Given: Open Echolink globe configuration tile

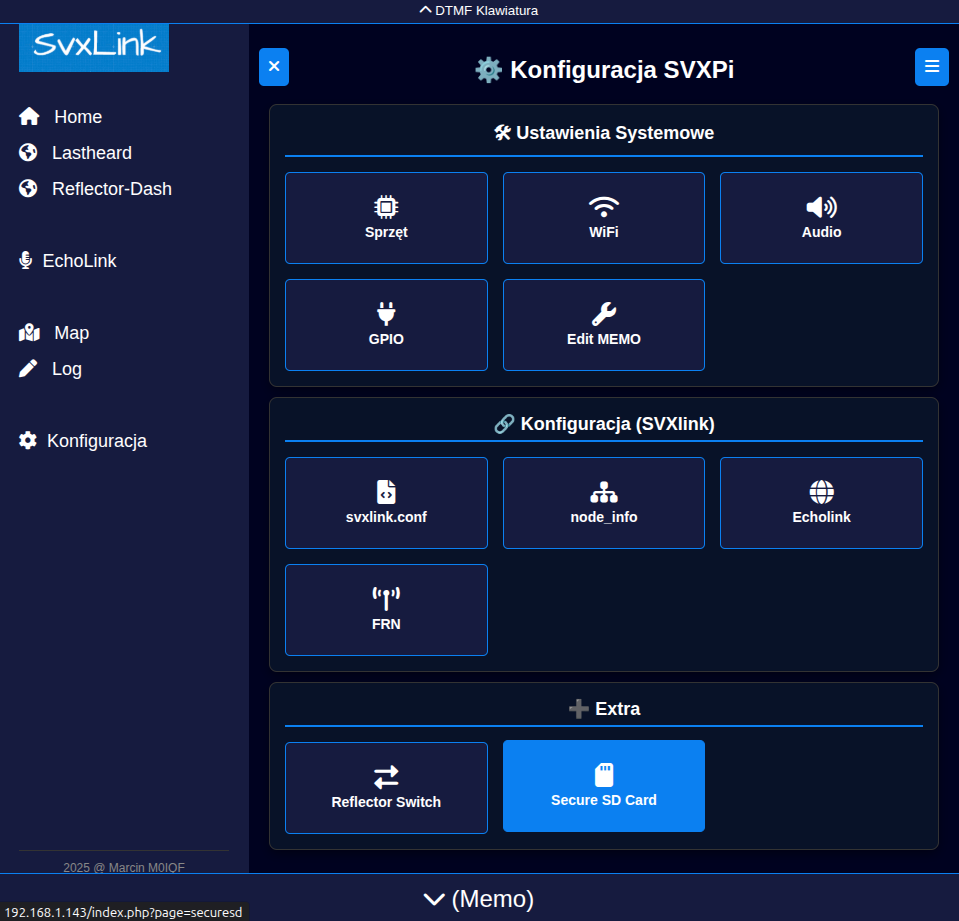Looking at the screenshot, I should pyautogui.click(x=821, y=503).
